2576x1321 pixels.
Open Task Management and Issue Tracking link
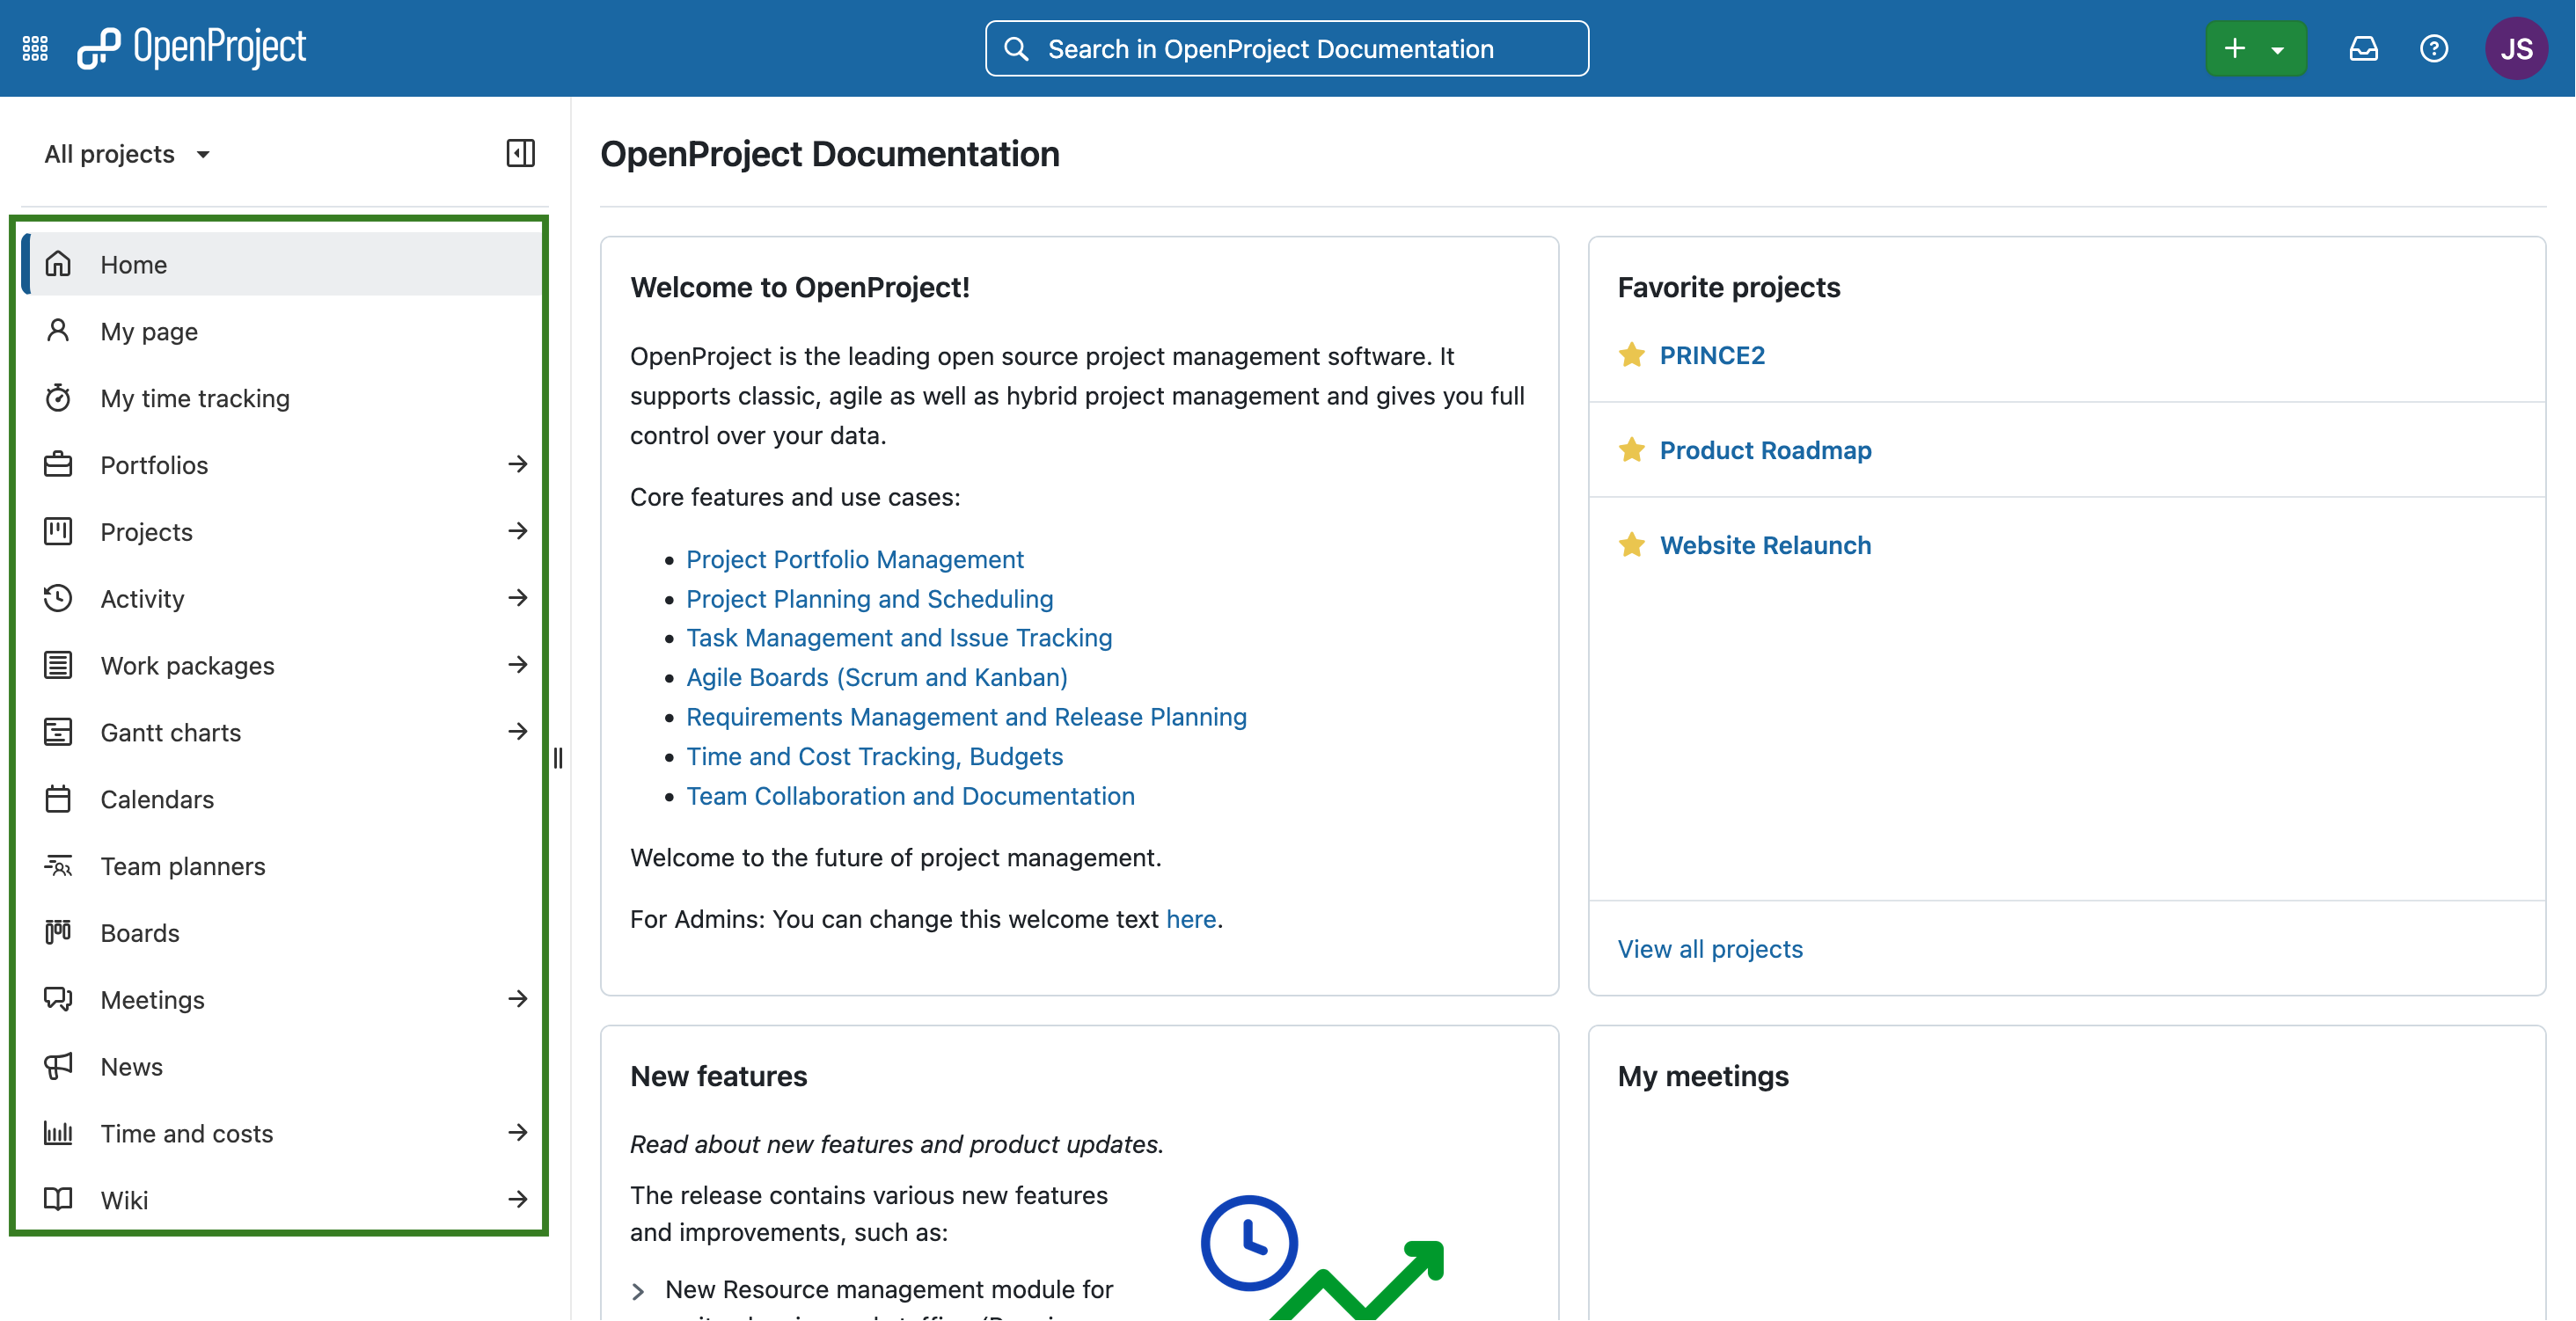point(899,638)
